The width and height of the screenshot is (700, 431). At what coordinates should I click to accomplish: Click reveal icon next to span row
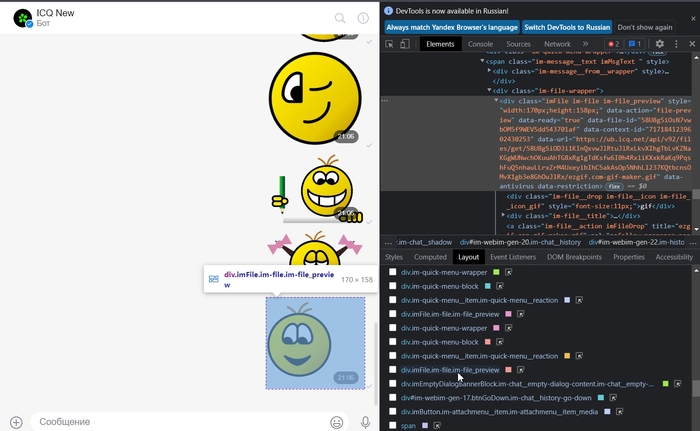(437, 426)
